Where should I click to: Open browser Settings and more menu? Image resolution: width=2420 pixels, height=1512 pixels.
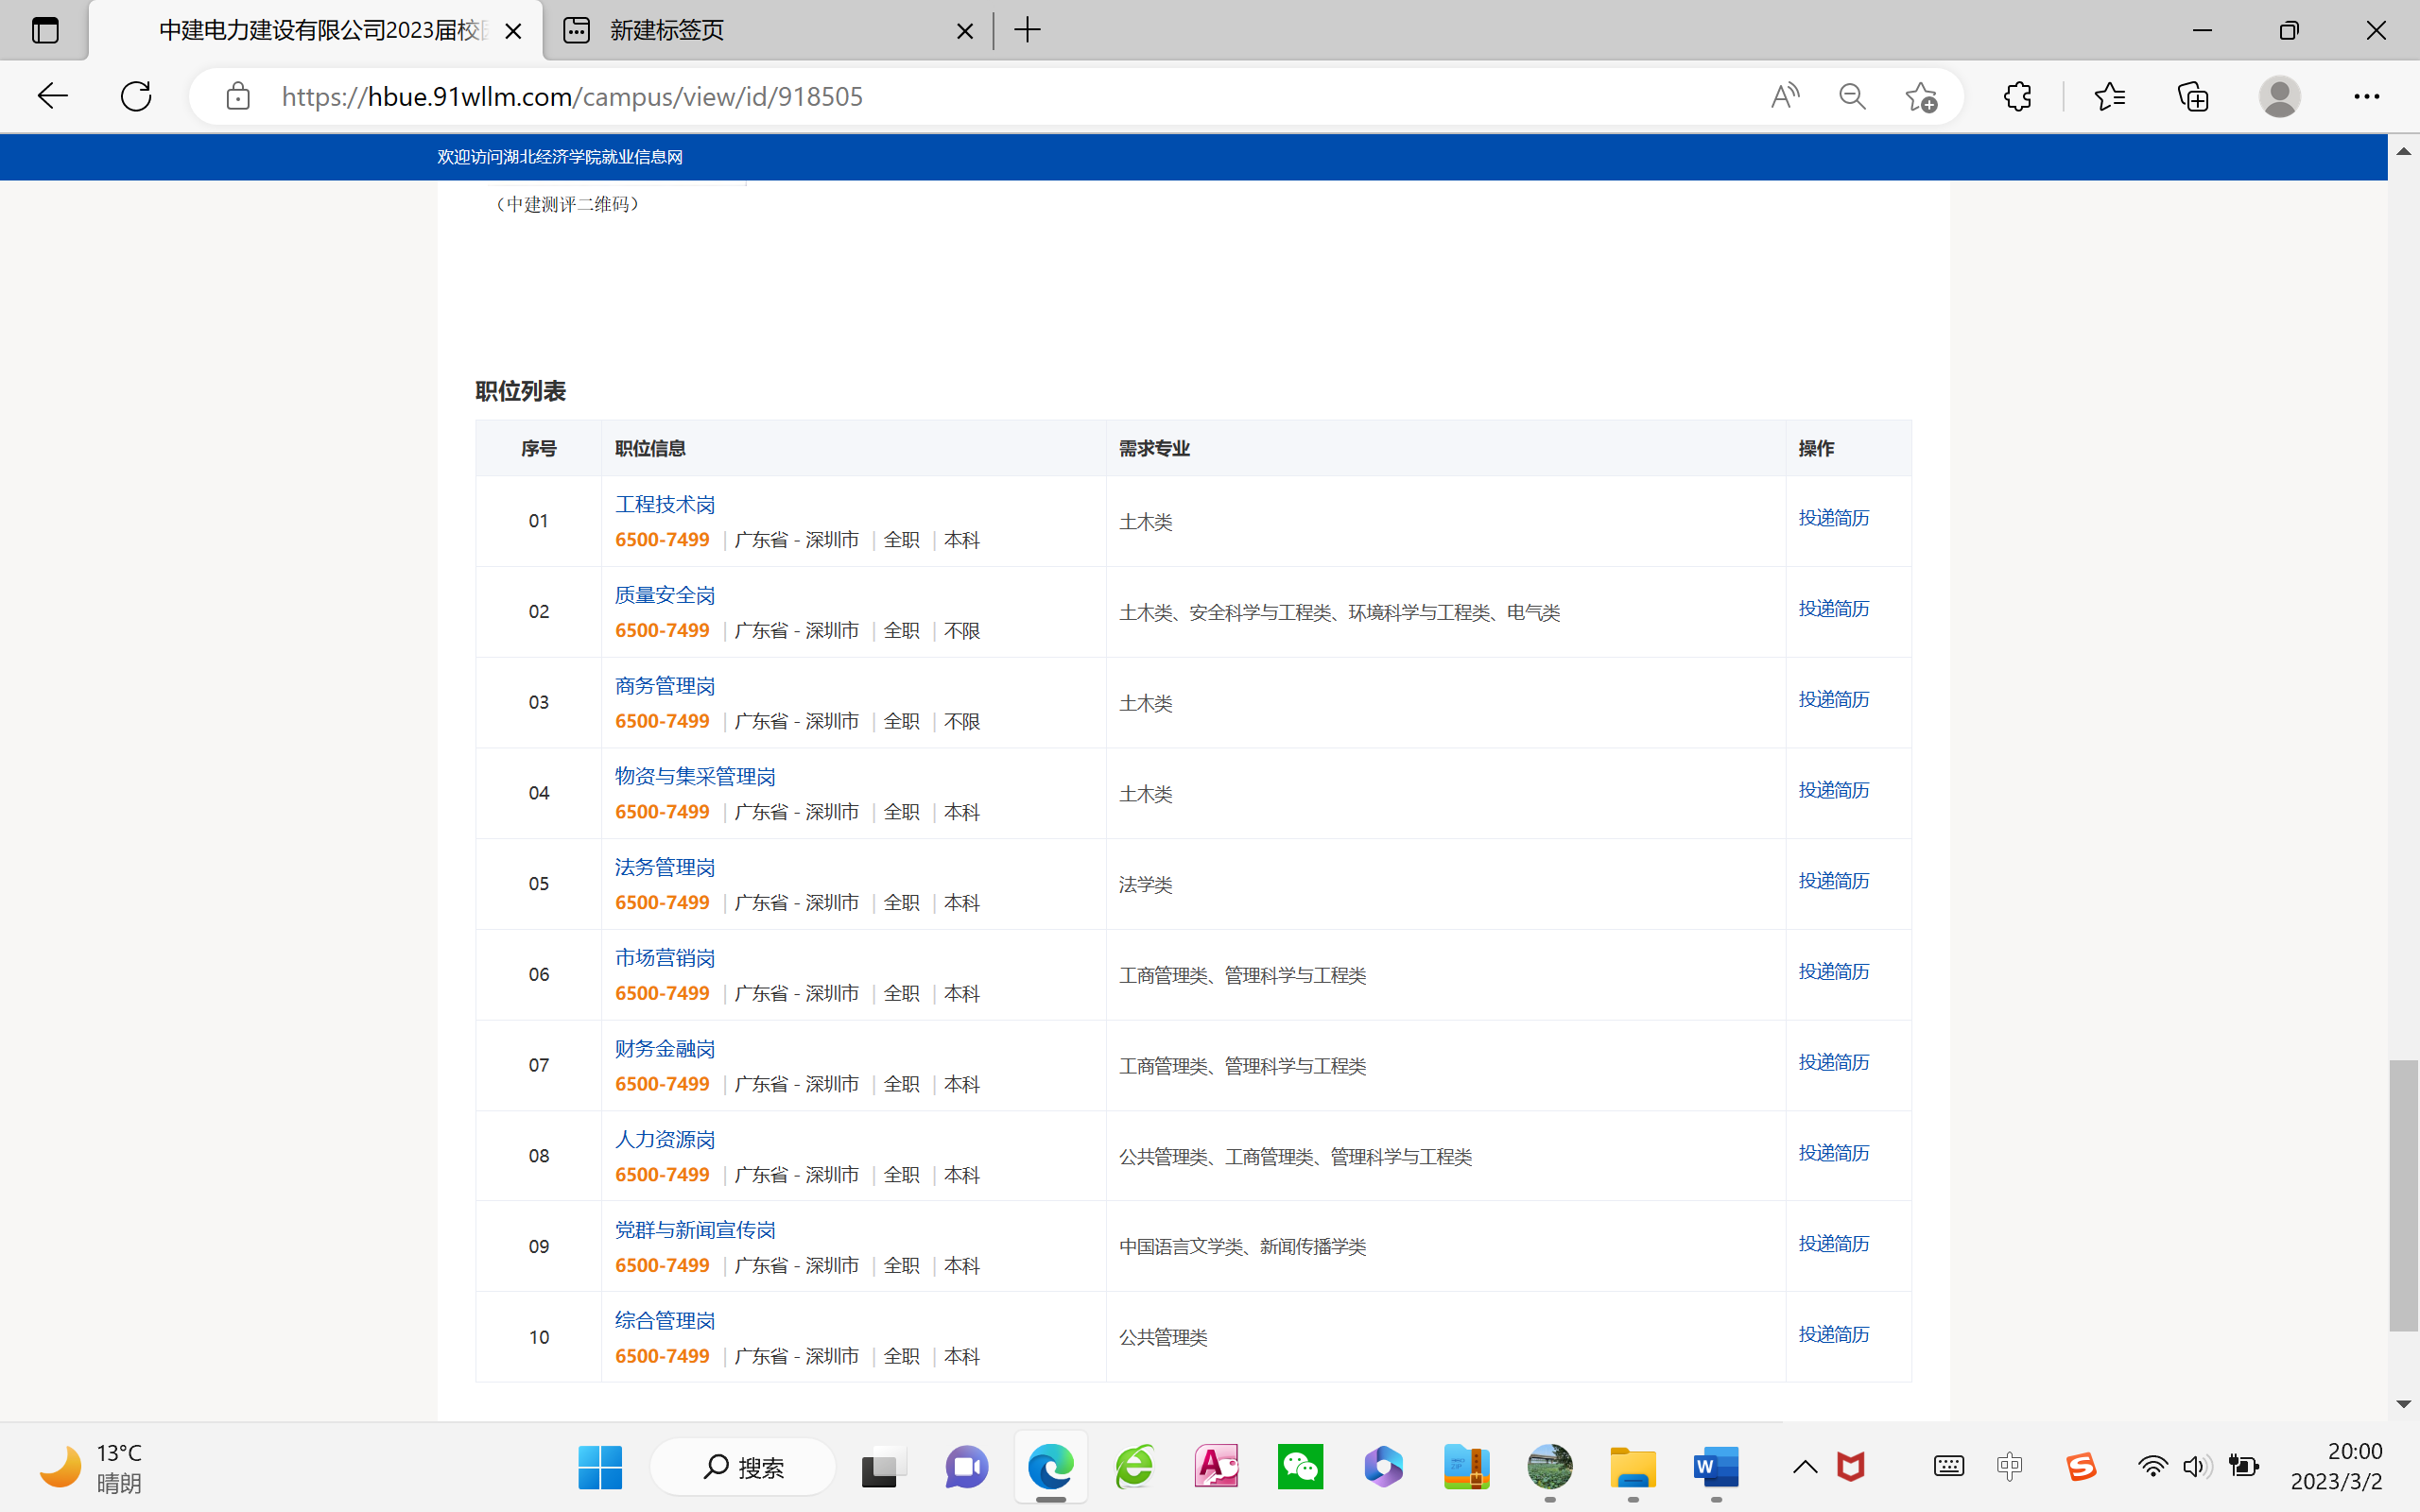pos(2366,96)
